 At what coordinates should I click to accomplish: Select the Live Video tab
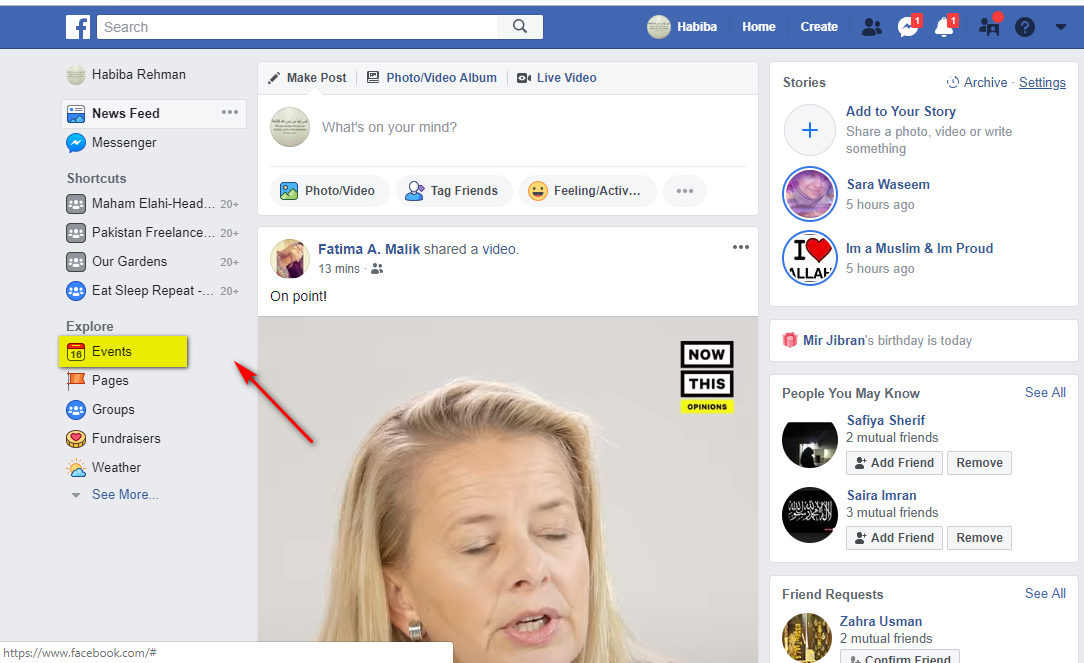tap(557, 77)
